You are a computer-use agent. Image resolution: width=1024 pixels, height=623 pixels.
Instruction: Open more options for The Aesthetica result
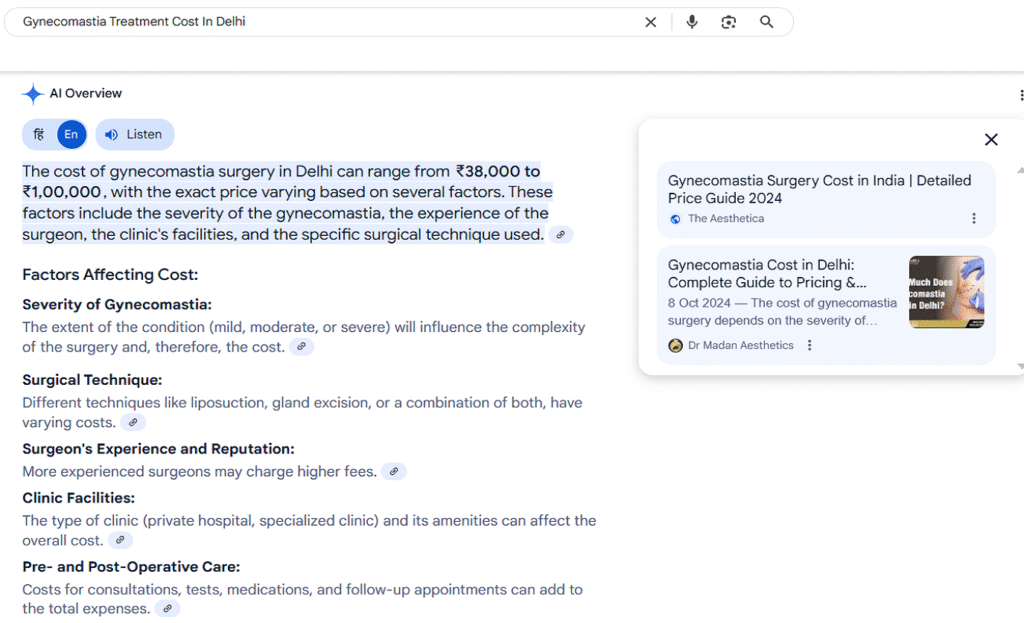pos(974,219)
